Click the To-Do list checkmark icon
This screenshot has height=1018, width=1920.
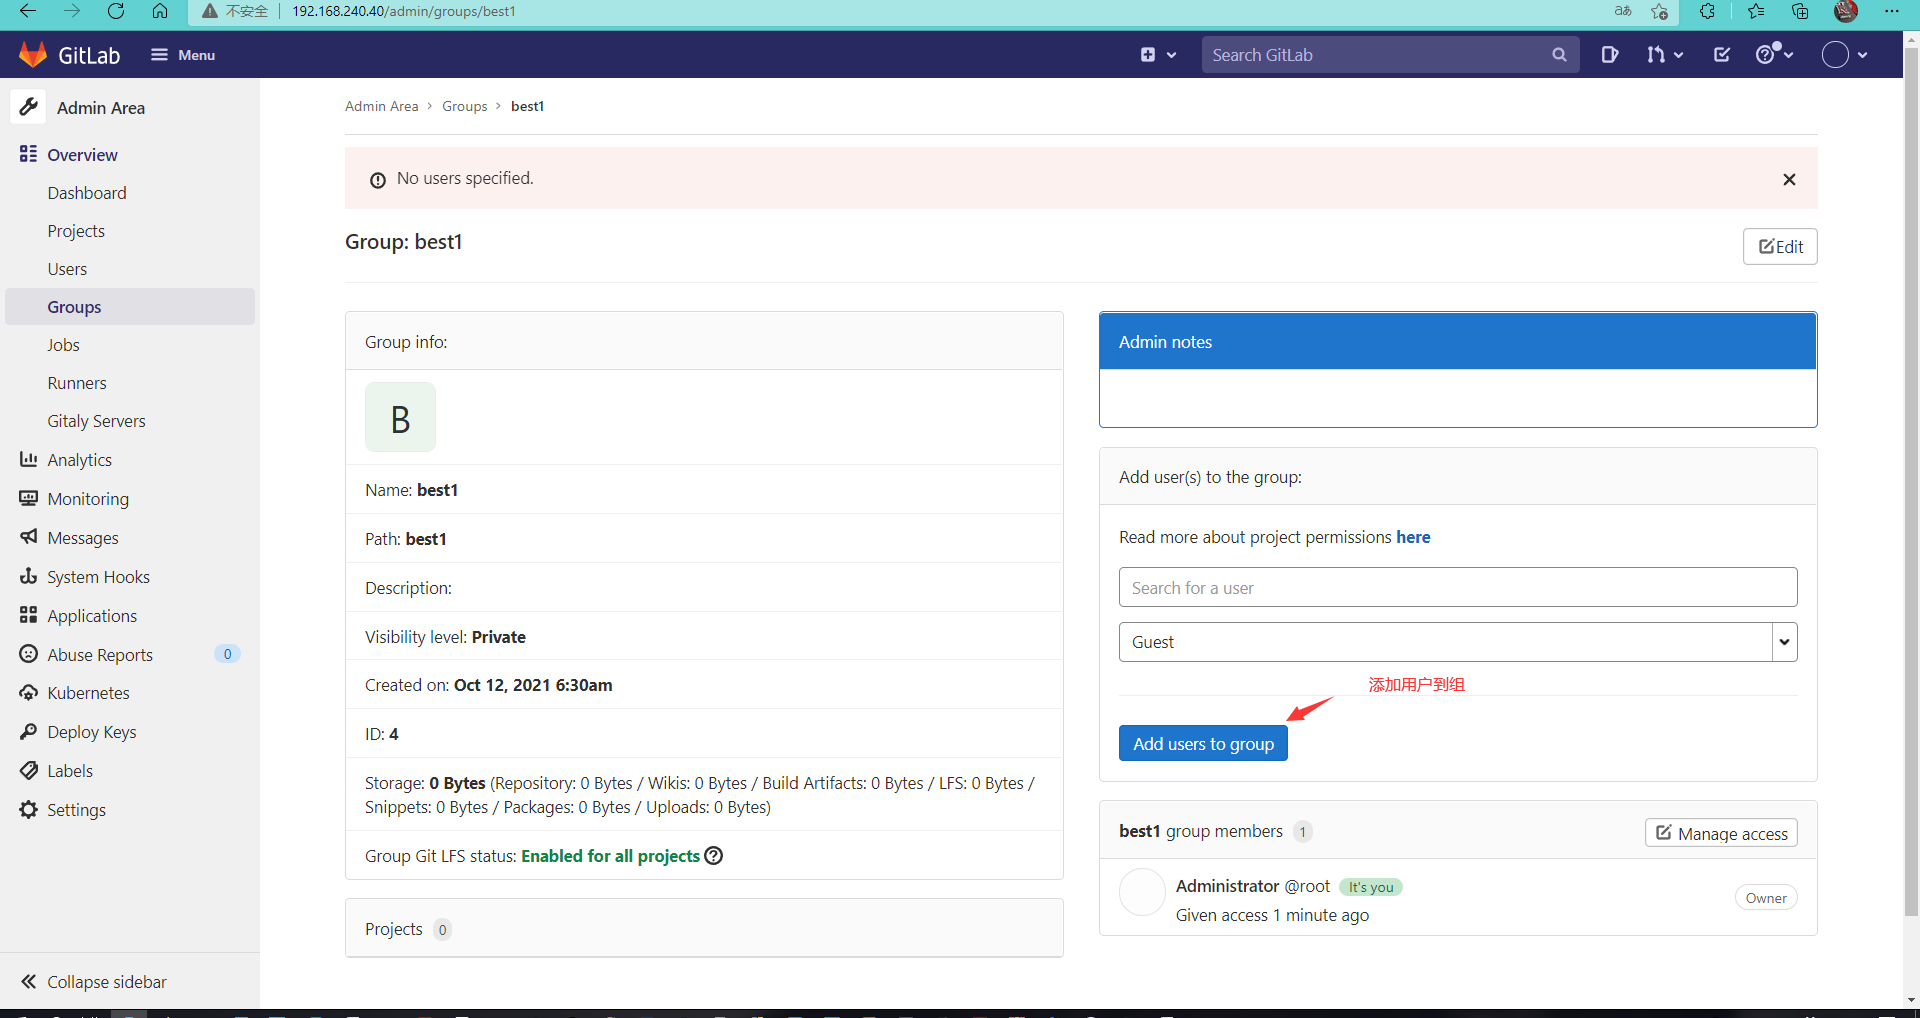[x=1721, y=55]
